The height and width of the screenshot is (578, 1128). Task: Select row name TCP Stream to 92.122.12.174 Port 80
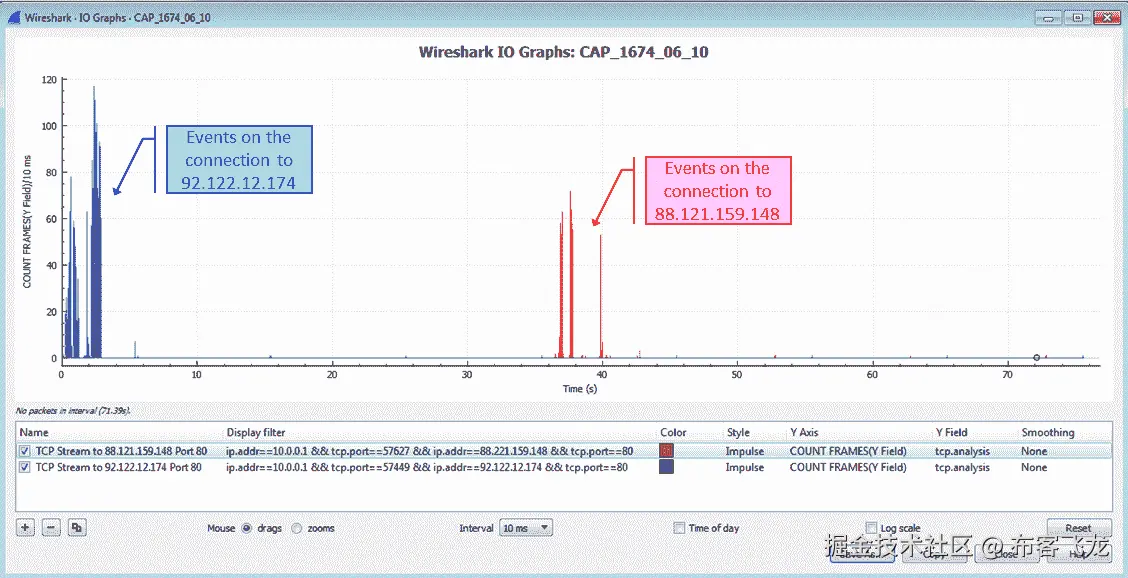(119, 467)
